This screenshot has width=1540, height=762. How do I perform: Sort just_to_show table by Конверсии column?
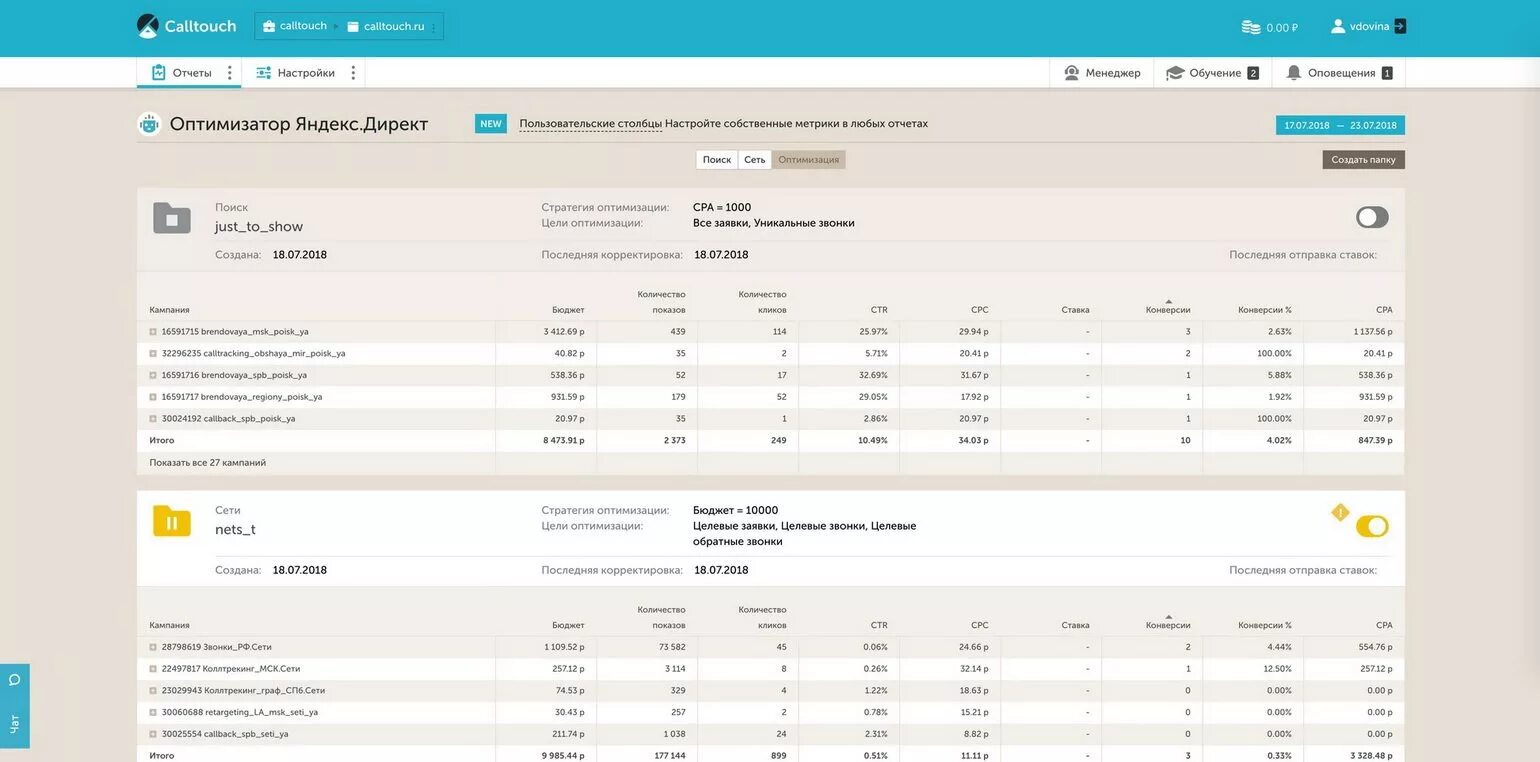pyautogui.click(x=1167, y=310)
